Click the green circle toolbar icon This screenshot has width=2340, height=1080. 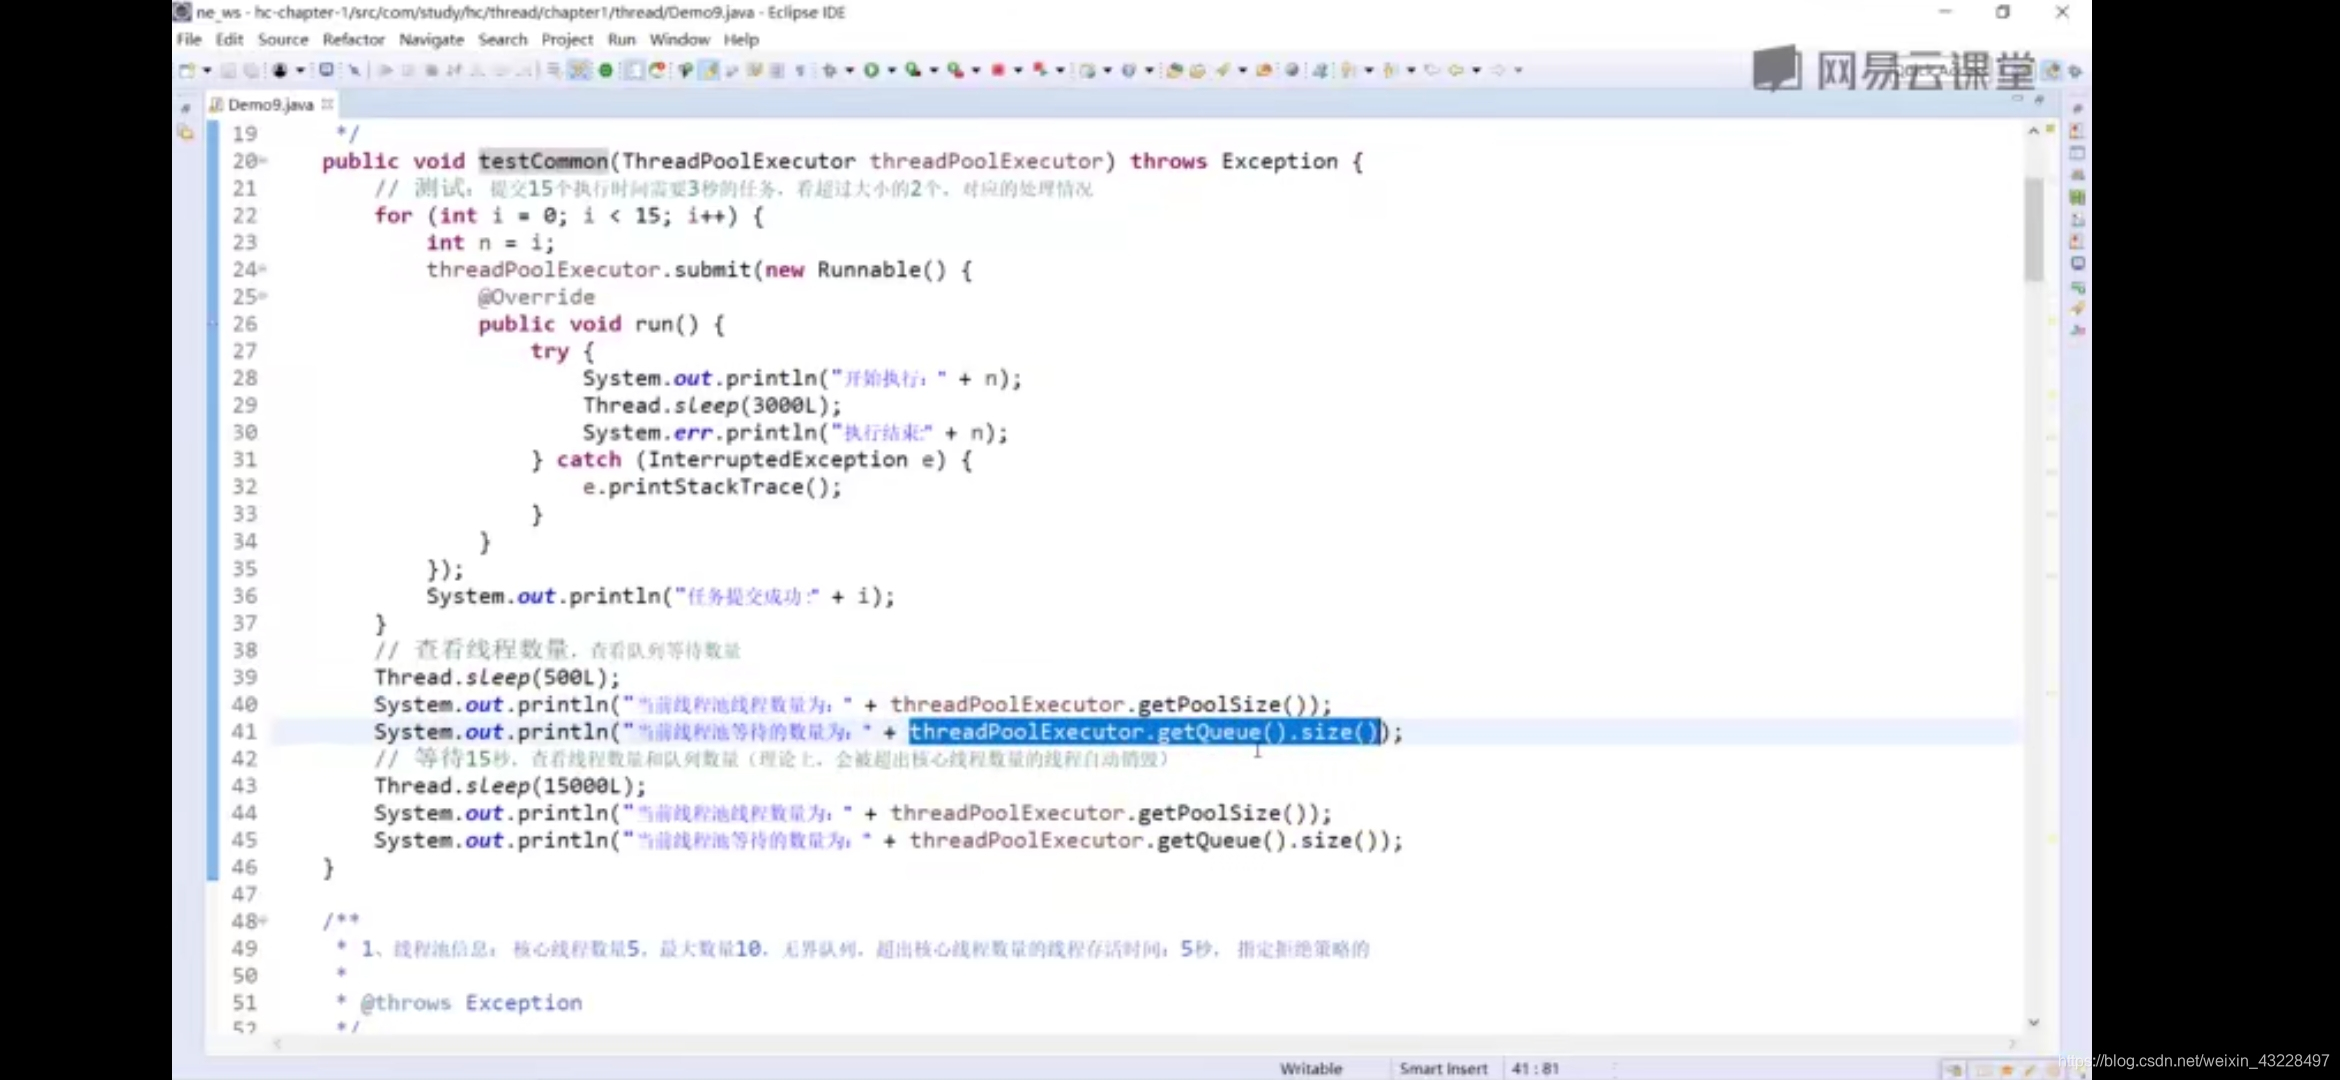pos(605,70)
